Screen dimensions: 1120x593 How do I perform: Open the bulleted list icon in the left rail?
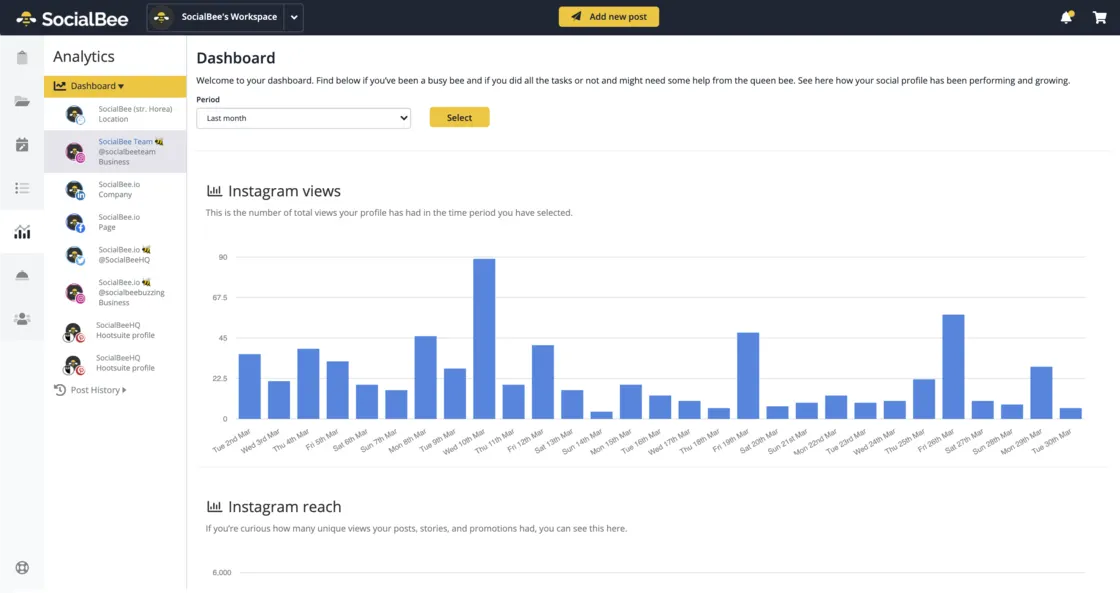click(22, 189)
